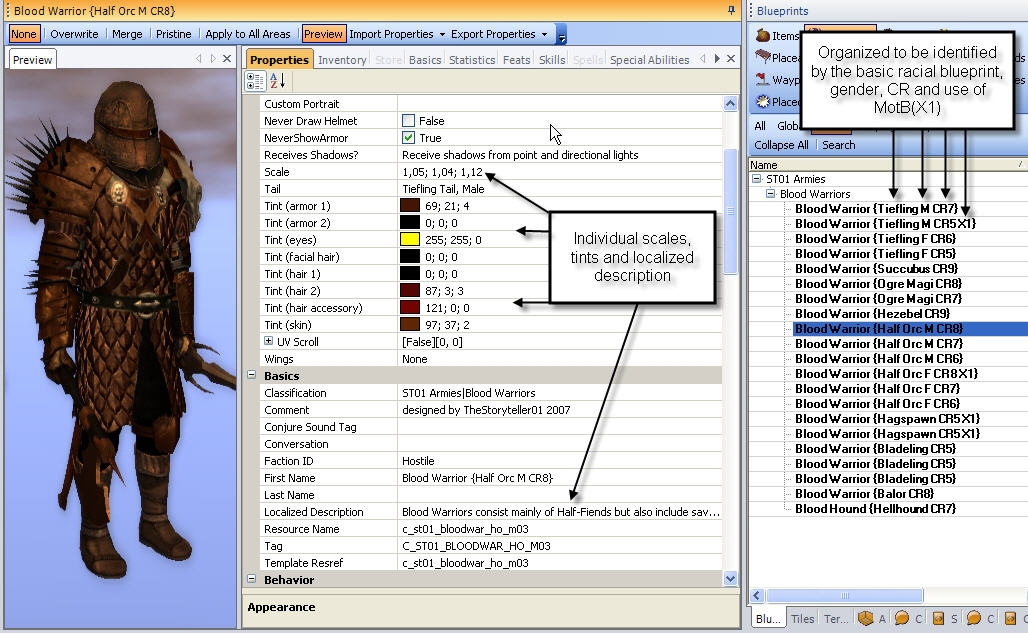Toggle the None button in toolbar
Screen dimensions: 1028x633
[x=24, y=34]
